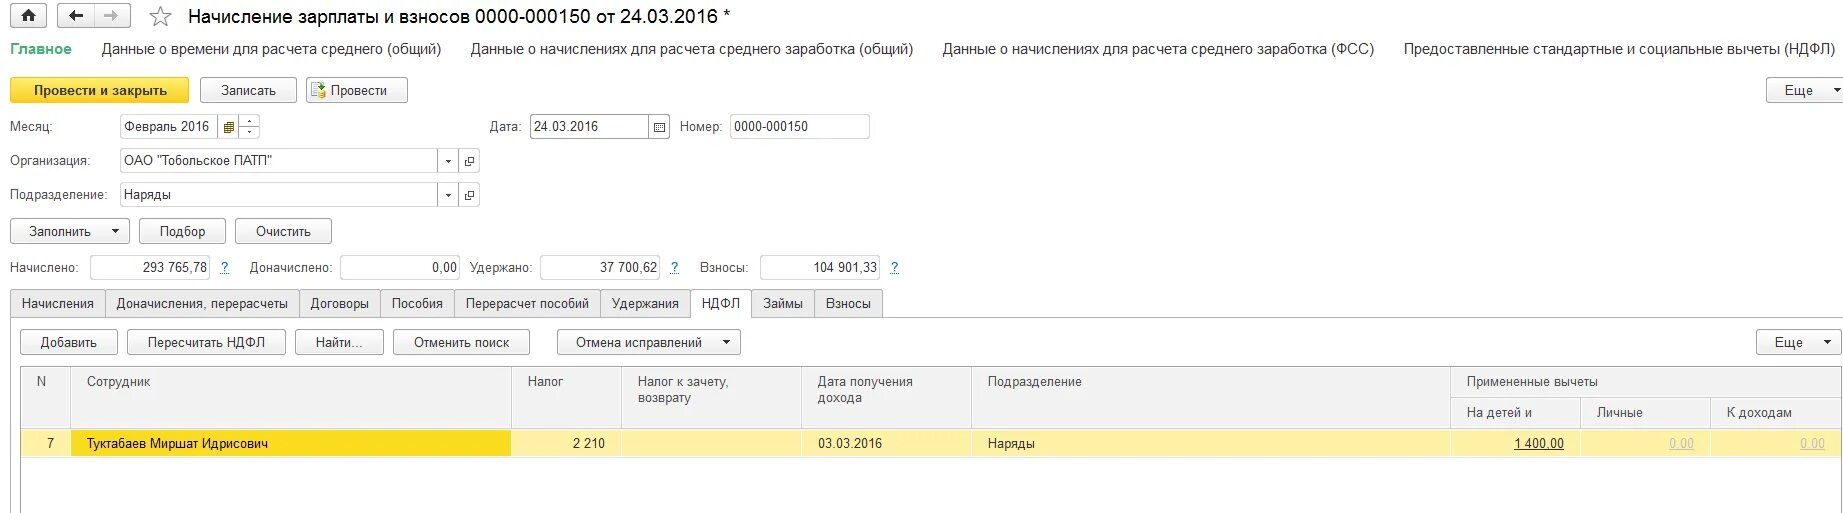Go to the home page icon
Viewport: 1843px width, 513px height.
(28, 16)
